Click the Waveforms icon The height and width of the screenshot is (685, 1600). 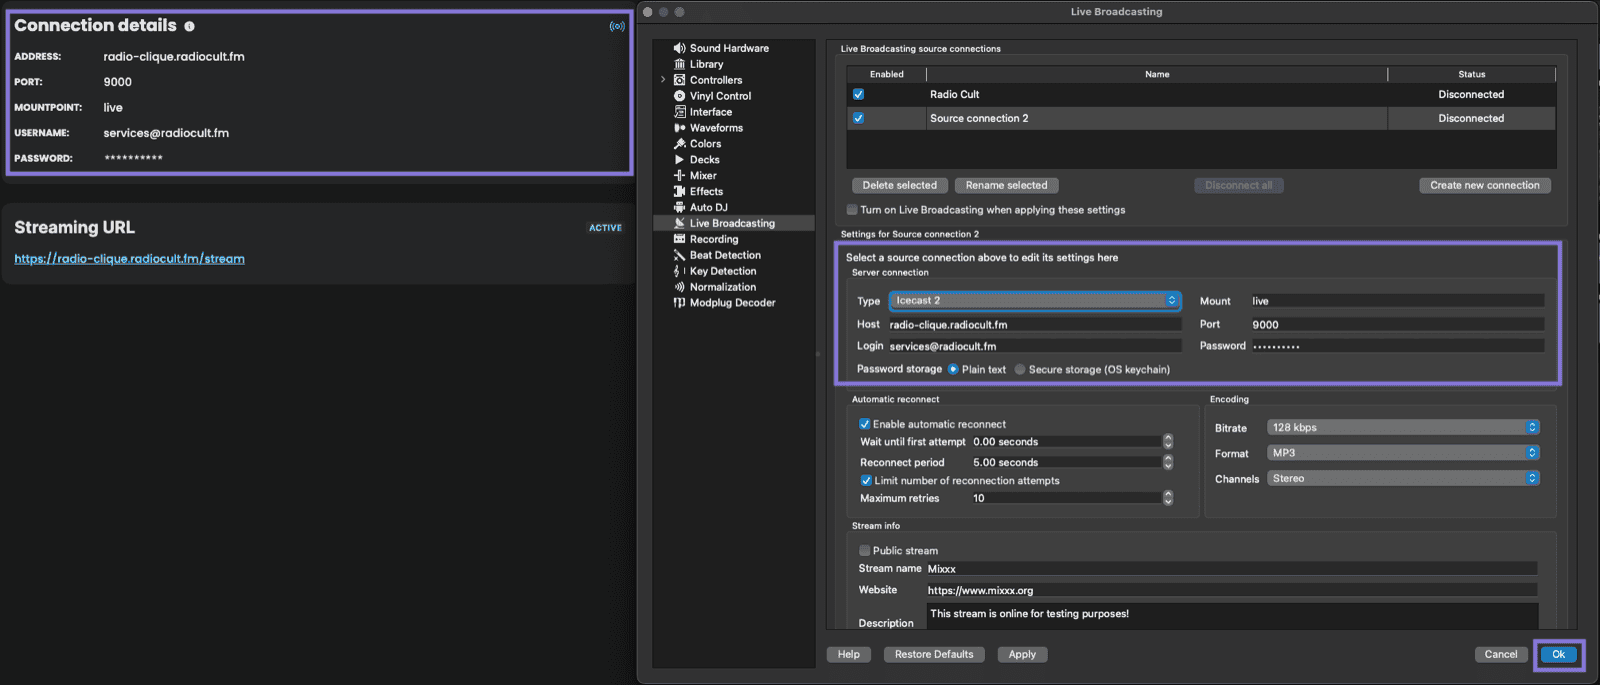point(680,128)
